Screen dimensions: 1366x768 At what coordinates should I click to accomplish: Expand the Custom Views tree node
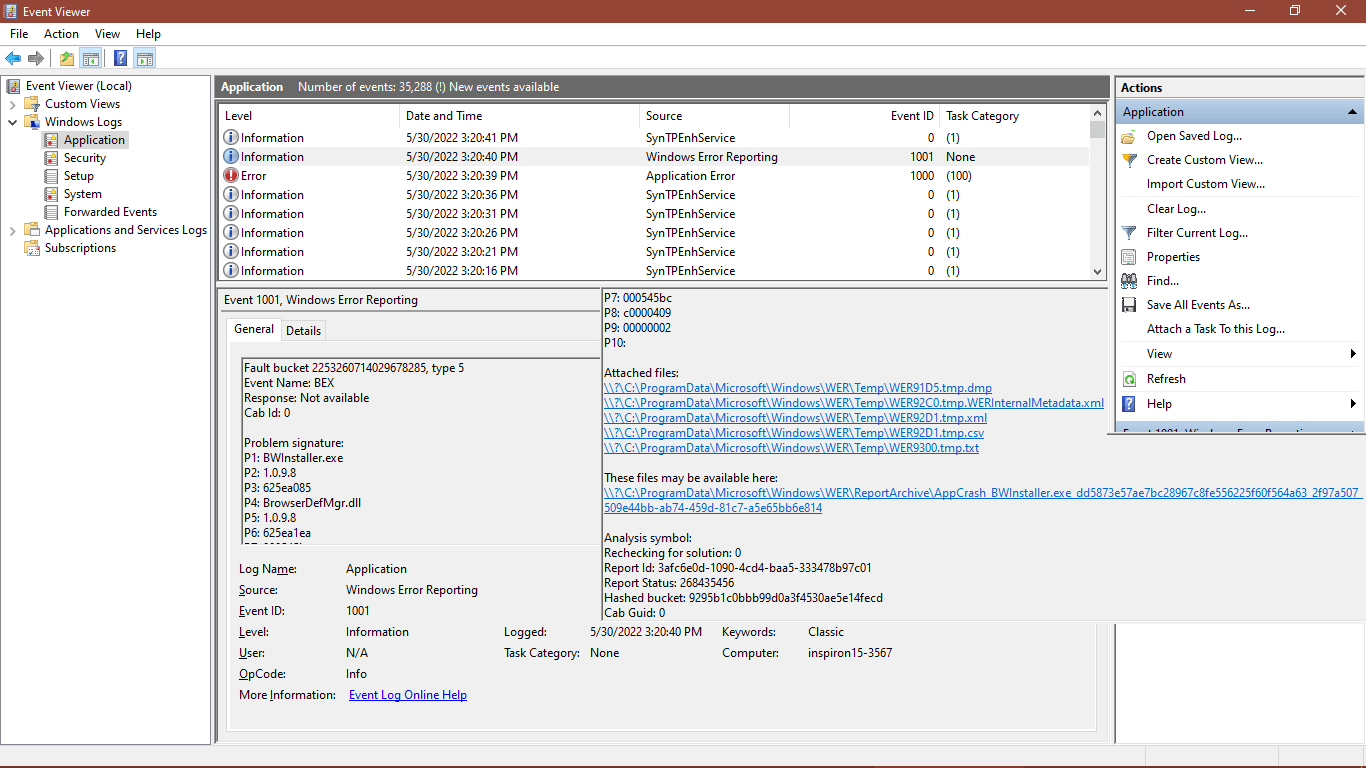[12, 104]
